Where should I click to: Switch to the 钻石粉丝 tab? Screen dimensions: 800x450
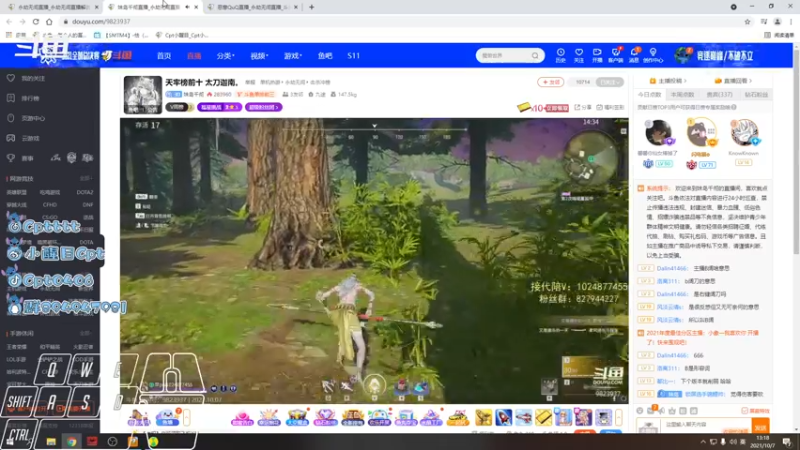coord(756,94)
